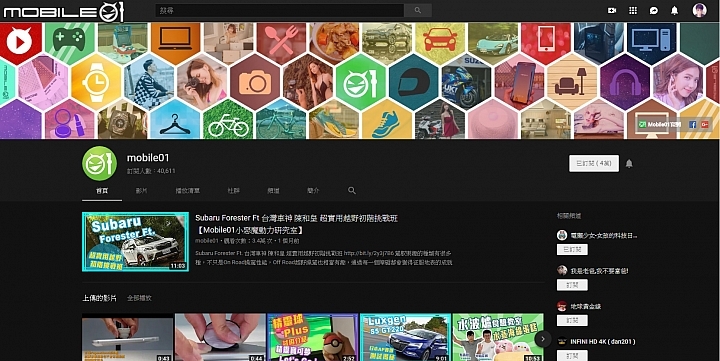Image resolution: width=720 pixels, height=361 pixels.
Task: Click the 相關頻道 related channels heading
Action: pyautogui.click(x=569, y=215)
